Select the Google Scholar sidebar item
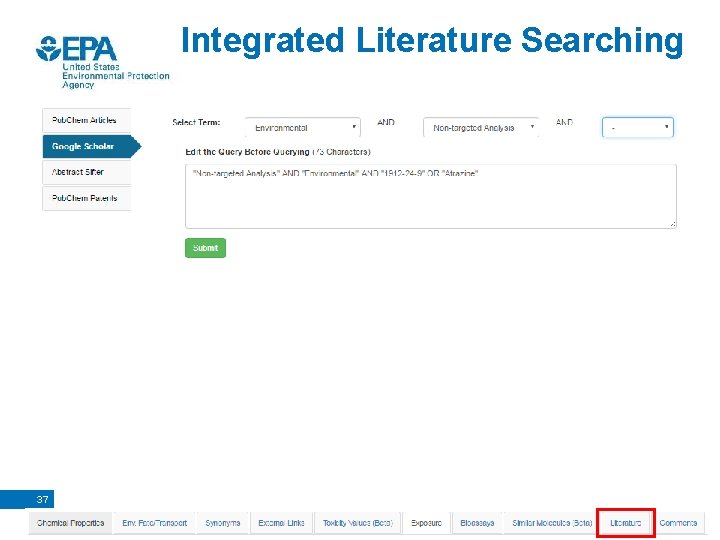Screen dimensions: 720x540 pos(91,146)
